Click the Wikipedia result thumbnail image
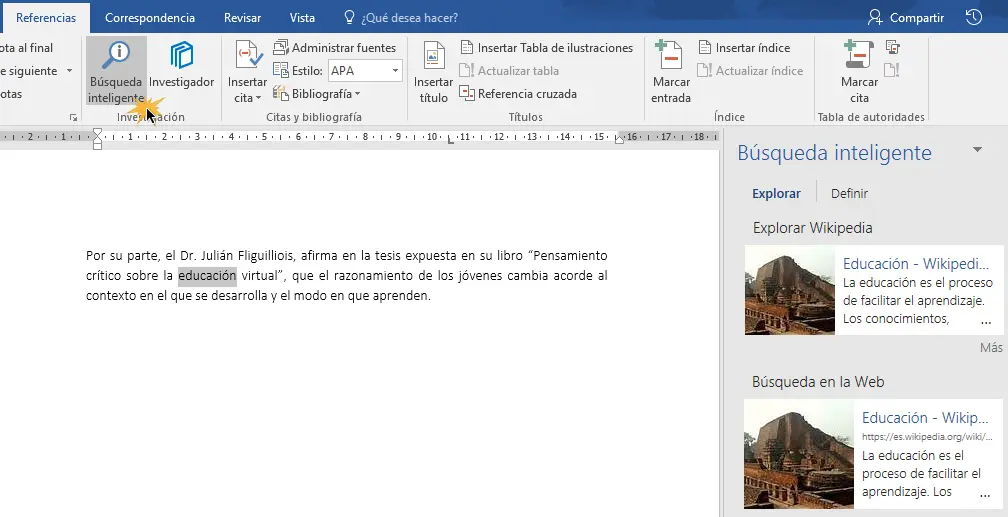This screenshot has width=1008, height=517. pos(789,290)
